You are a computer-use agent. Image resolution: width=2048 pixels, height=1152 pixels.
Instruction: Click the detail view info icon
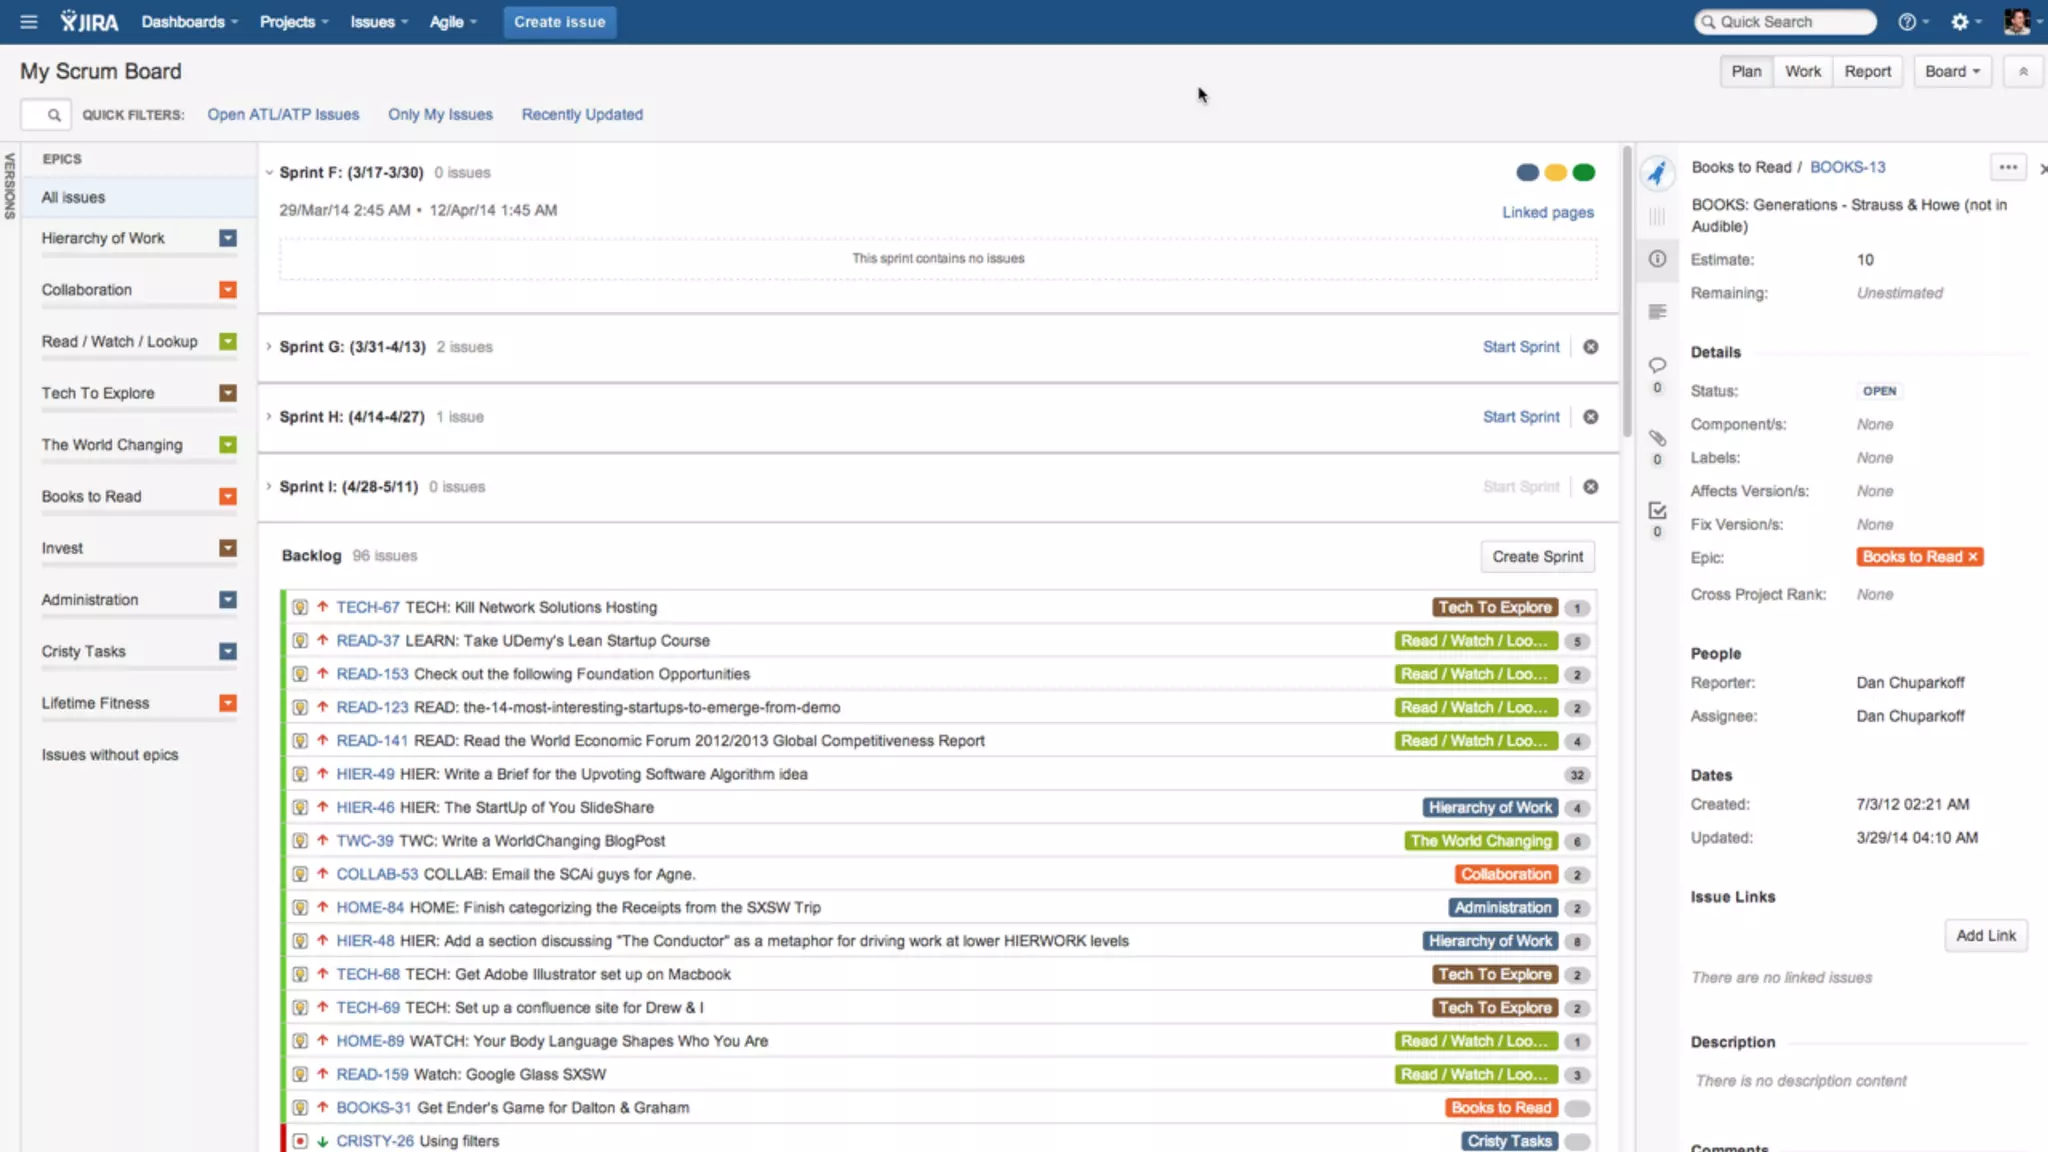pos(1657,259)
